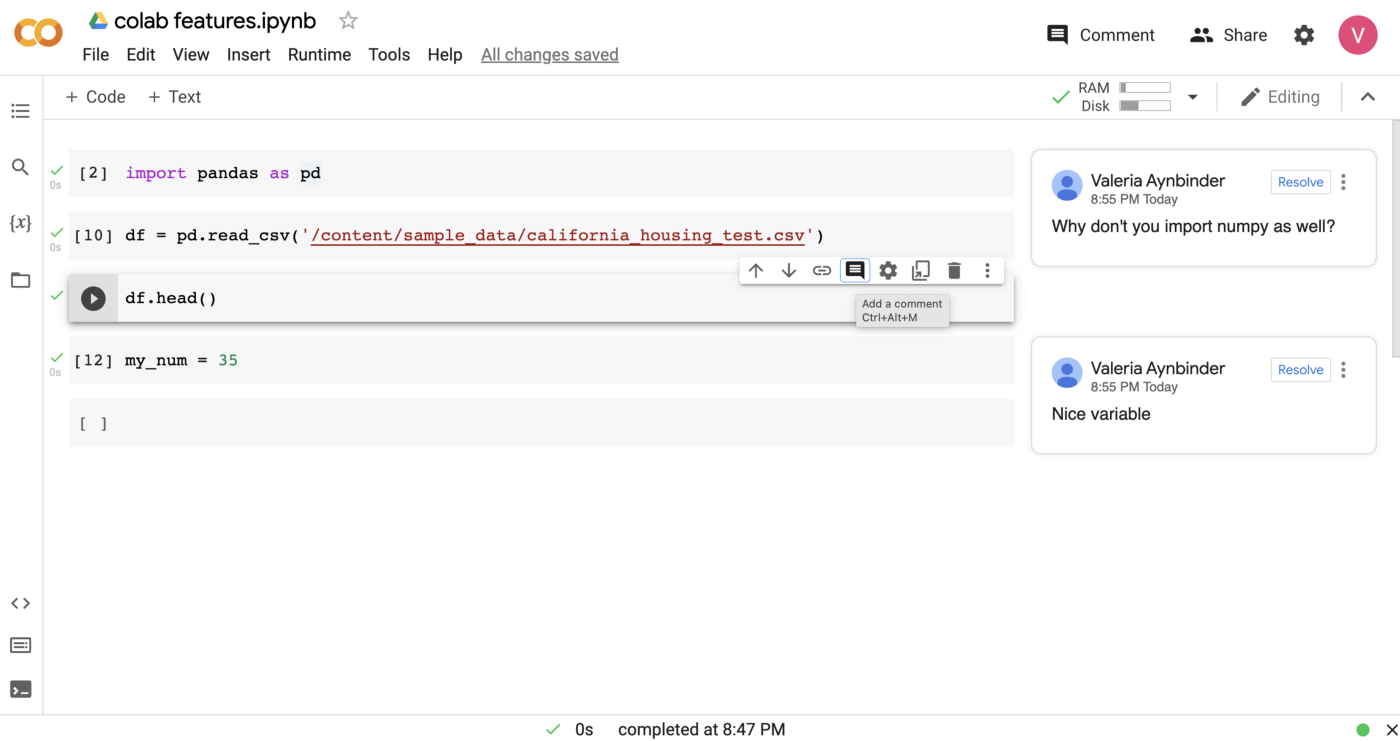Screen dimensions: 1400x741
Task: Open the Runtime menu
Action: (x=319, y=55)
